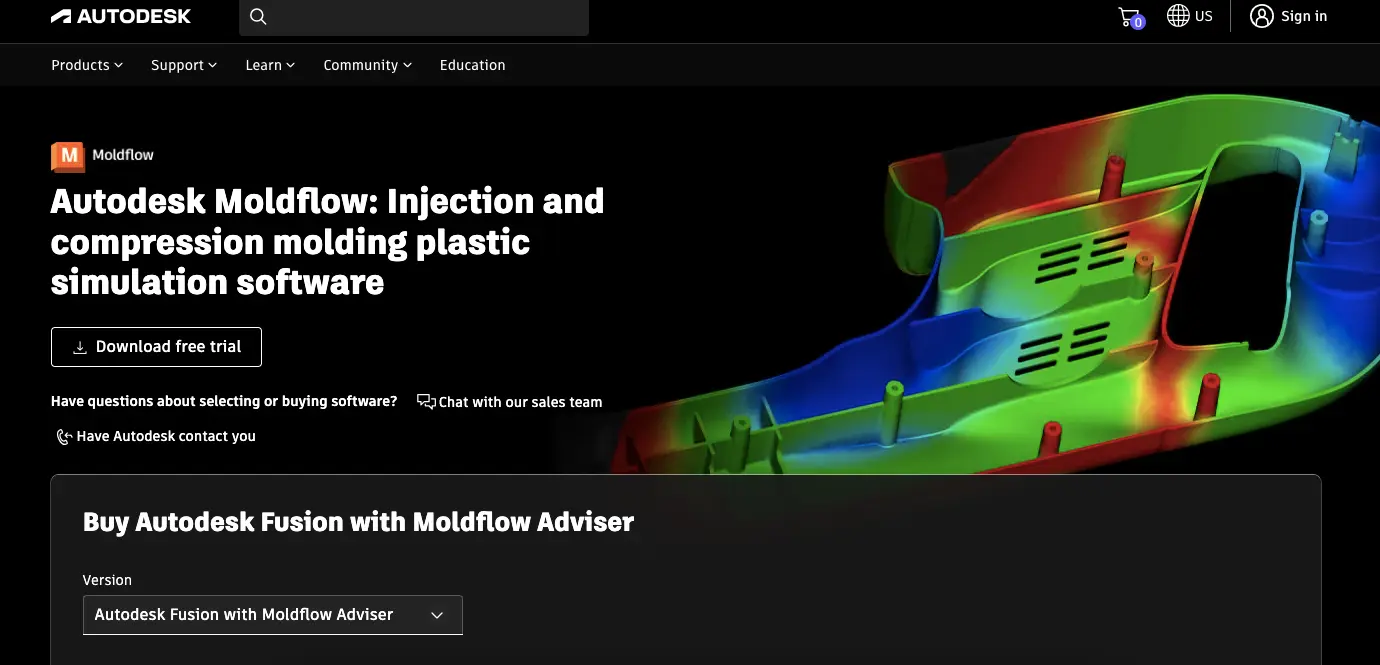Click Chat with our sales team

520,402
